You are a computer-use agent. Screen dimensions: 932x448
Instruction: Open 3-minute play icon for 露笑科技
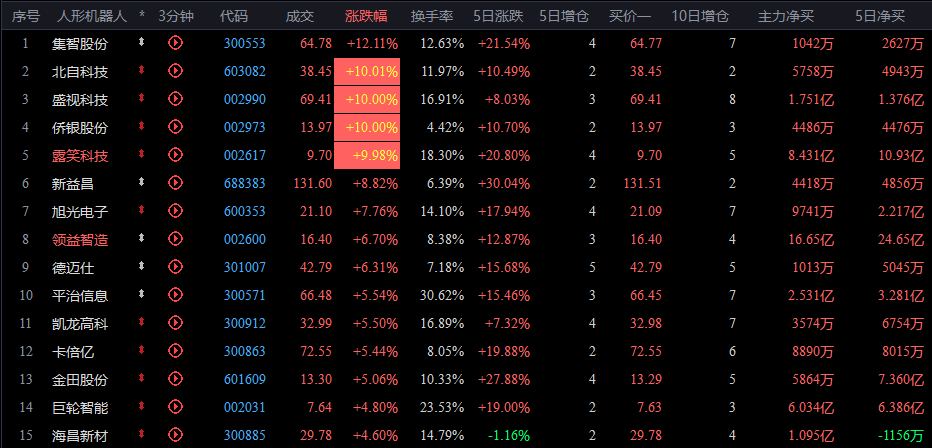coord(175,154)
